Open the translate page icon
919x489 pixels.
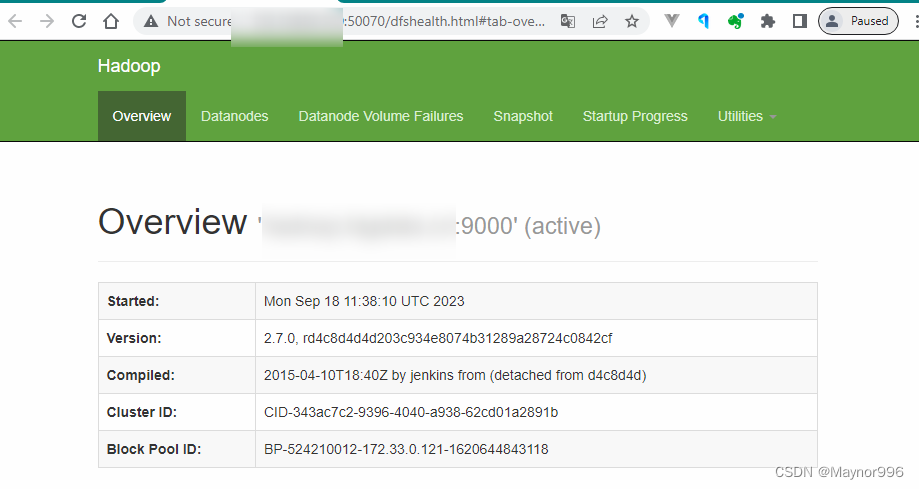(x=567, y=22)
